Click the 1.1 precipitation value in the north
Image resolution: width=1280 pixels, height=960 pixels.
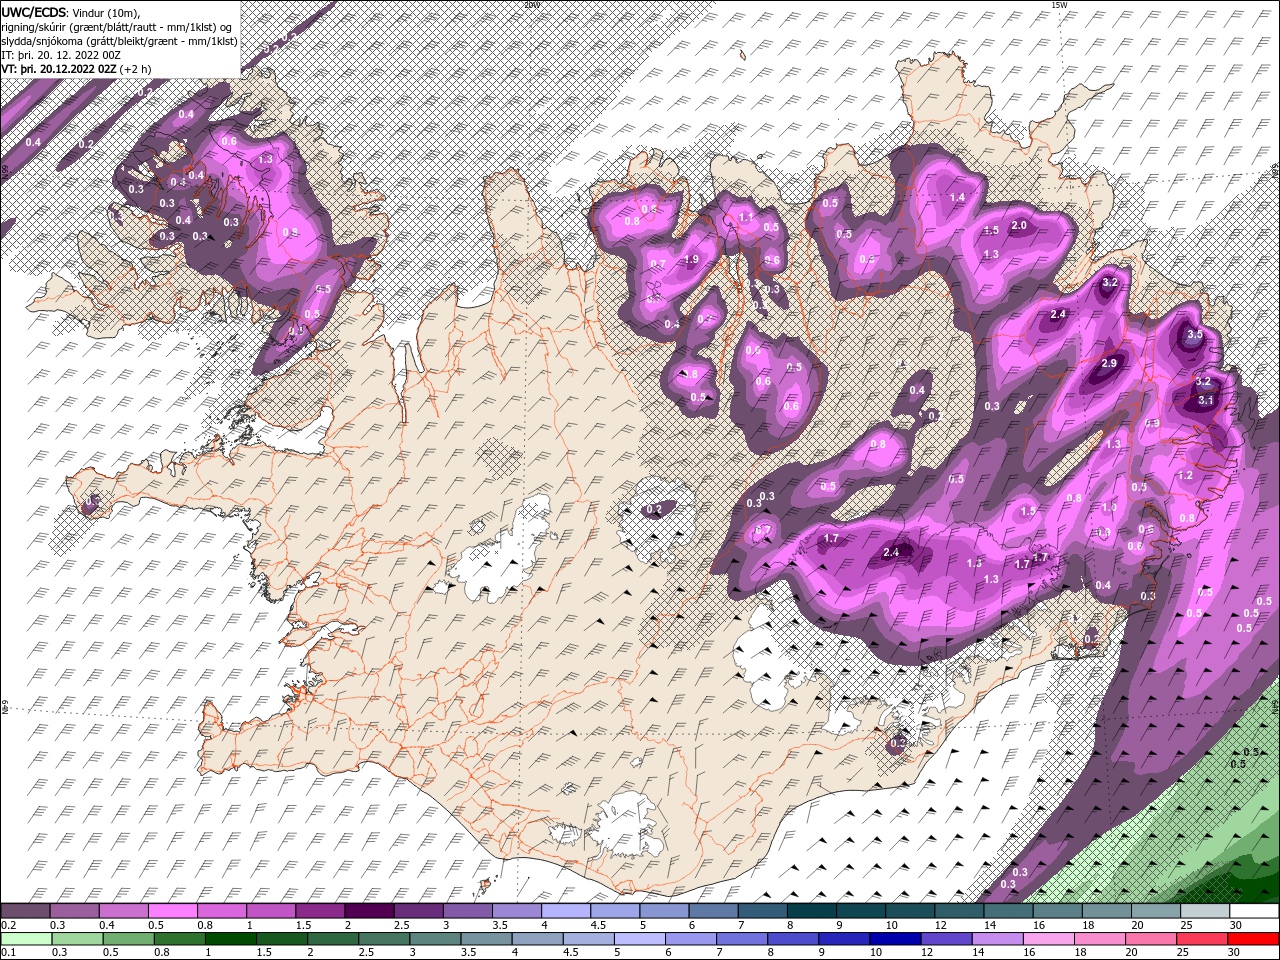tap(745, 217)
